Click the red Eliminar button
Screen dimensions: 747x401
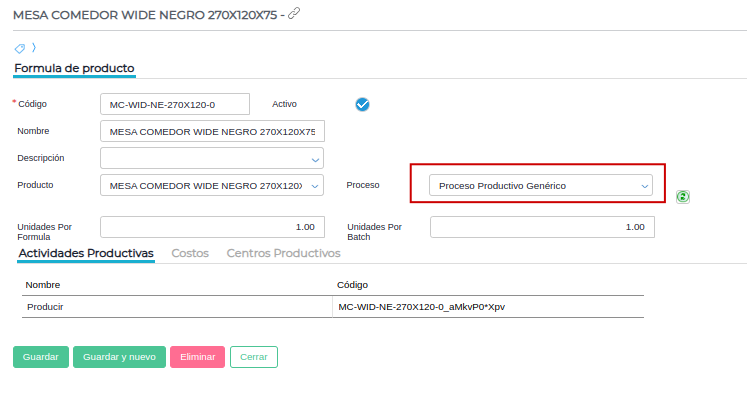click(198, 357)
